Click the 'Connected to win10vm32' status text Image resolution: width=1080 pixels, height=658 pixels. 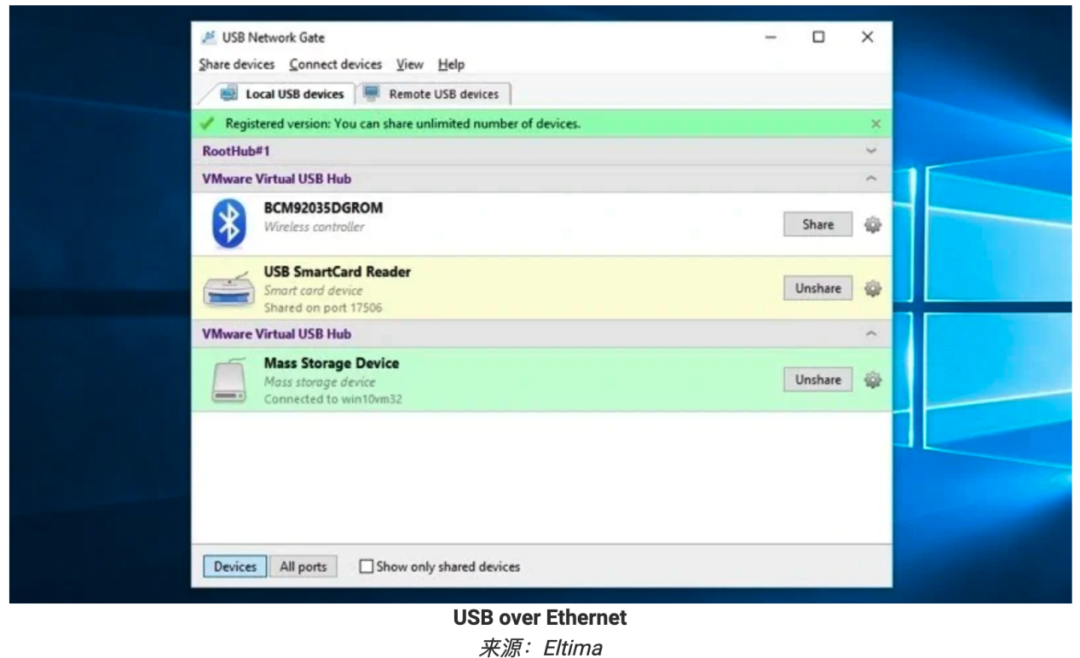tap(333, 399)
